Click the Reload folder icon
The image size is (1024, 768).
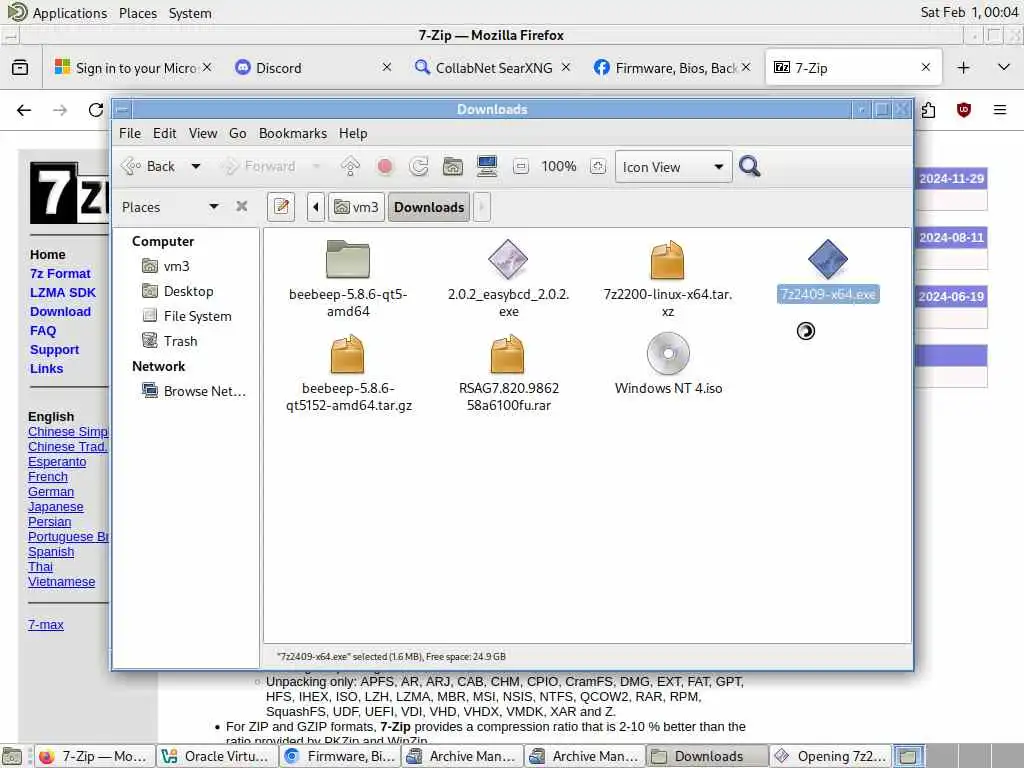coord(419,167)
